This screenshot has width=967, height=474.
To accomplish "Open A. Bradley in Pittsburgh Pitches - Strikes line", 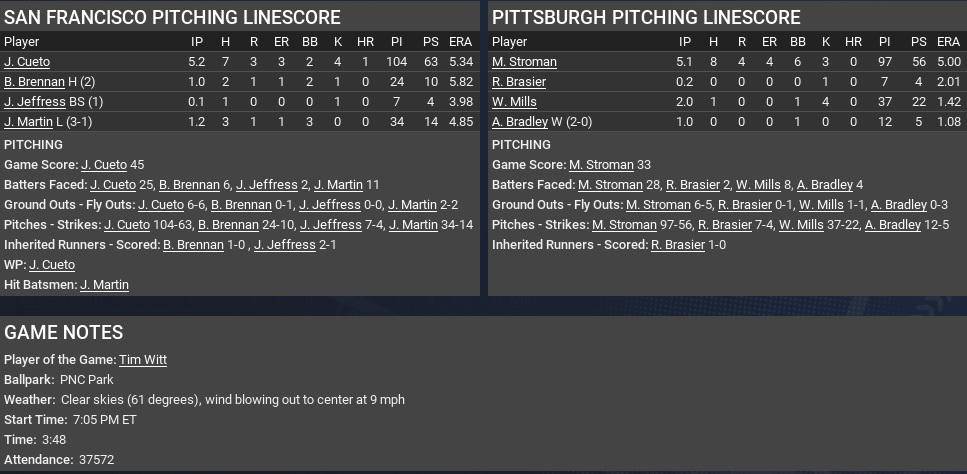I will 892,225.
